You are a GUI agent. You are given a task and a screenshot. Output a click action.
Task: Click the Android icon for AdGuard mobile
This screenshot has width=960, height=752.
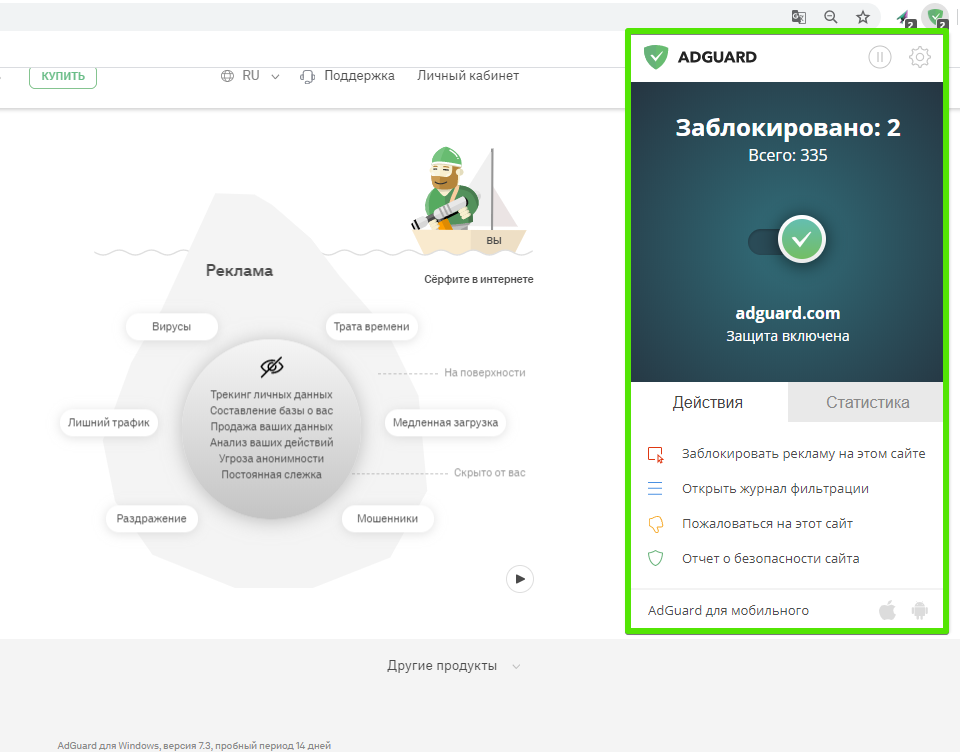pos(920,611)
